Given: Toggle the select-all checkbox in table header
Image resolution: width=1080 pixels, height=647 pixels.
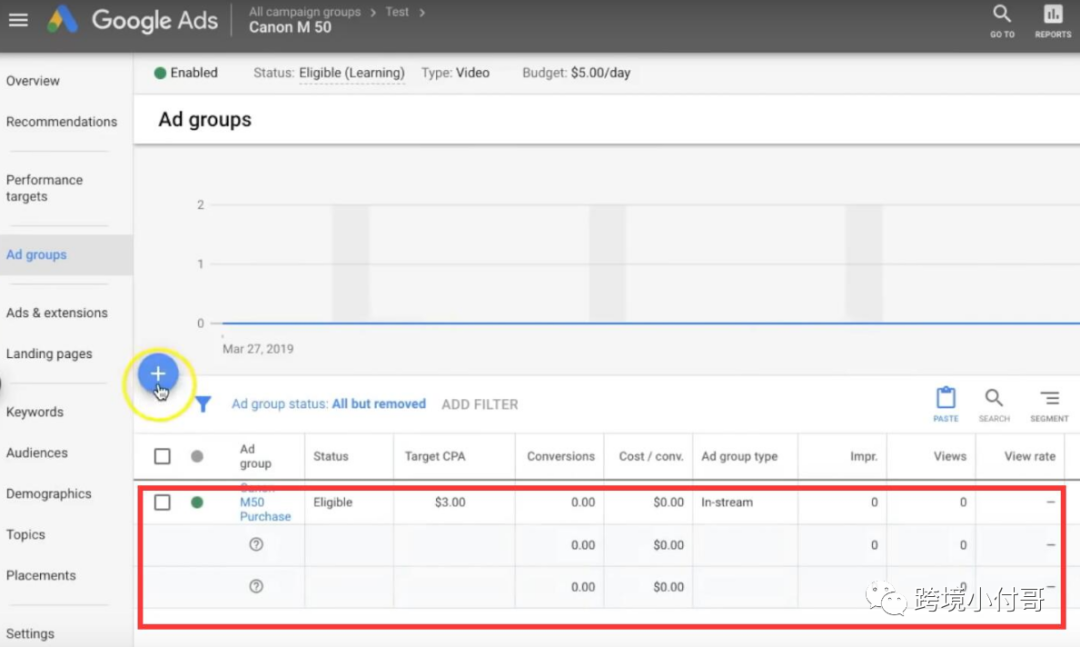Looking at the screenshot, I should coord(163,456).
